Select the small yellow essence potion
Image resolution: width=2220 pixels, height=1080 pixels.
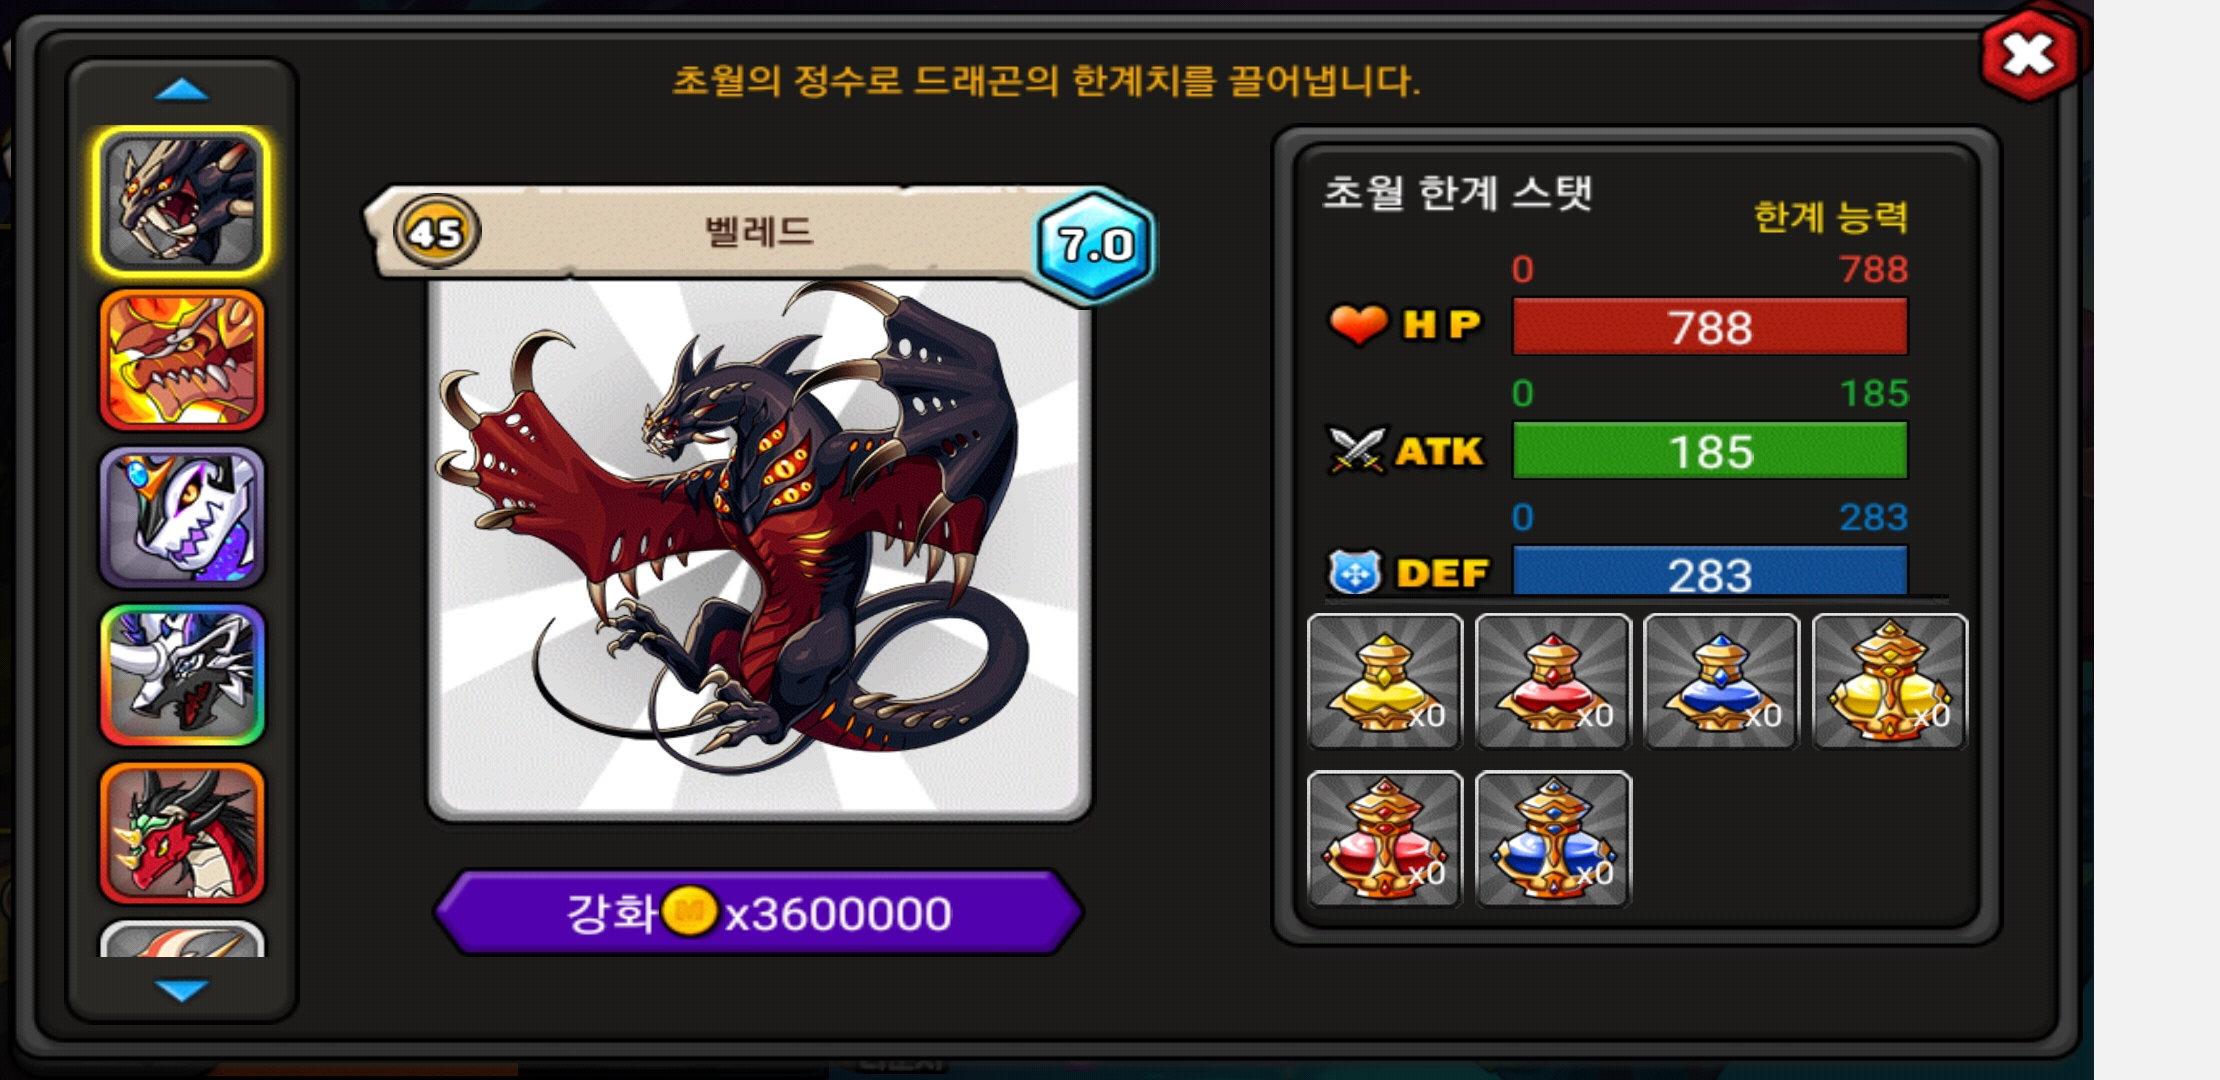click(x=1385, y=682)
